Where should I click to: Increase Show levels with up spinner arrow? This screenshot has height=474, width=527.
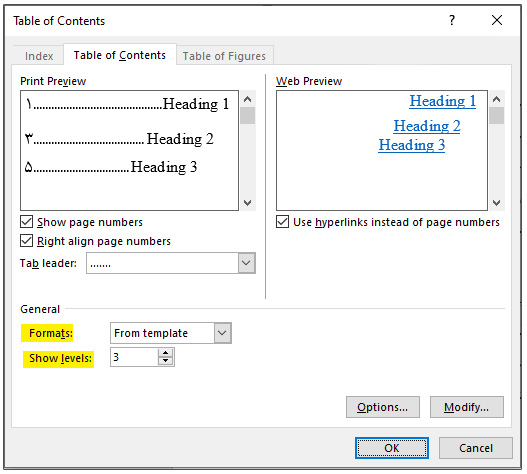[x=165, y=353]
